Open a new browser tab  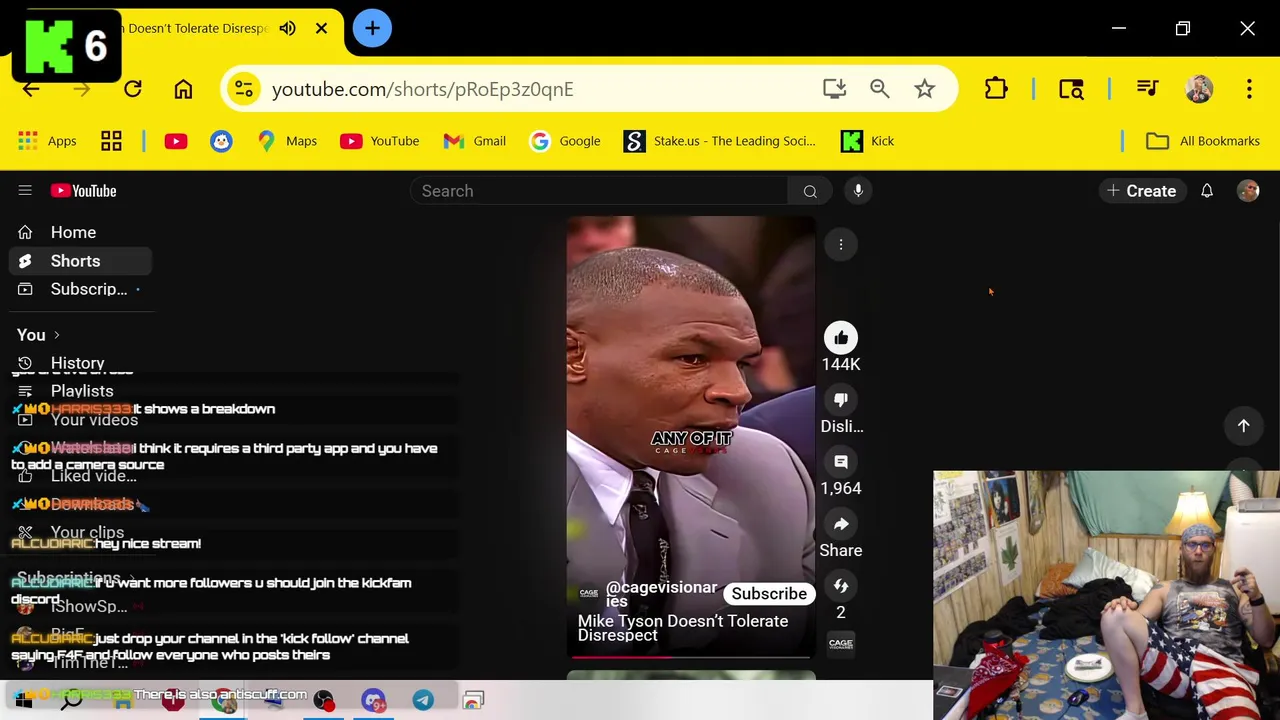(372, 28)
